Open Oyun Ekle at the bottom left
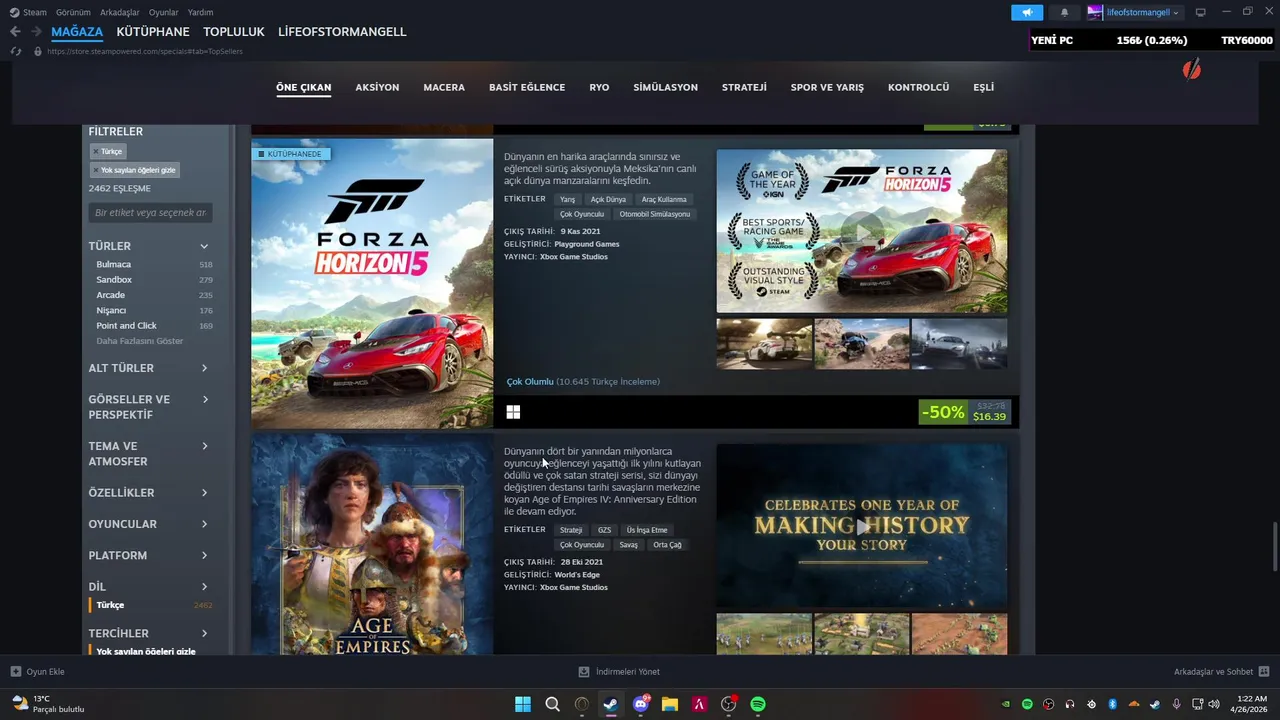This screenshot has height=720, width=1280. point(37,672)
